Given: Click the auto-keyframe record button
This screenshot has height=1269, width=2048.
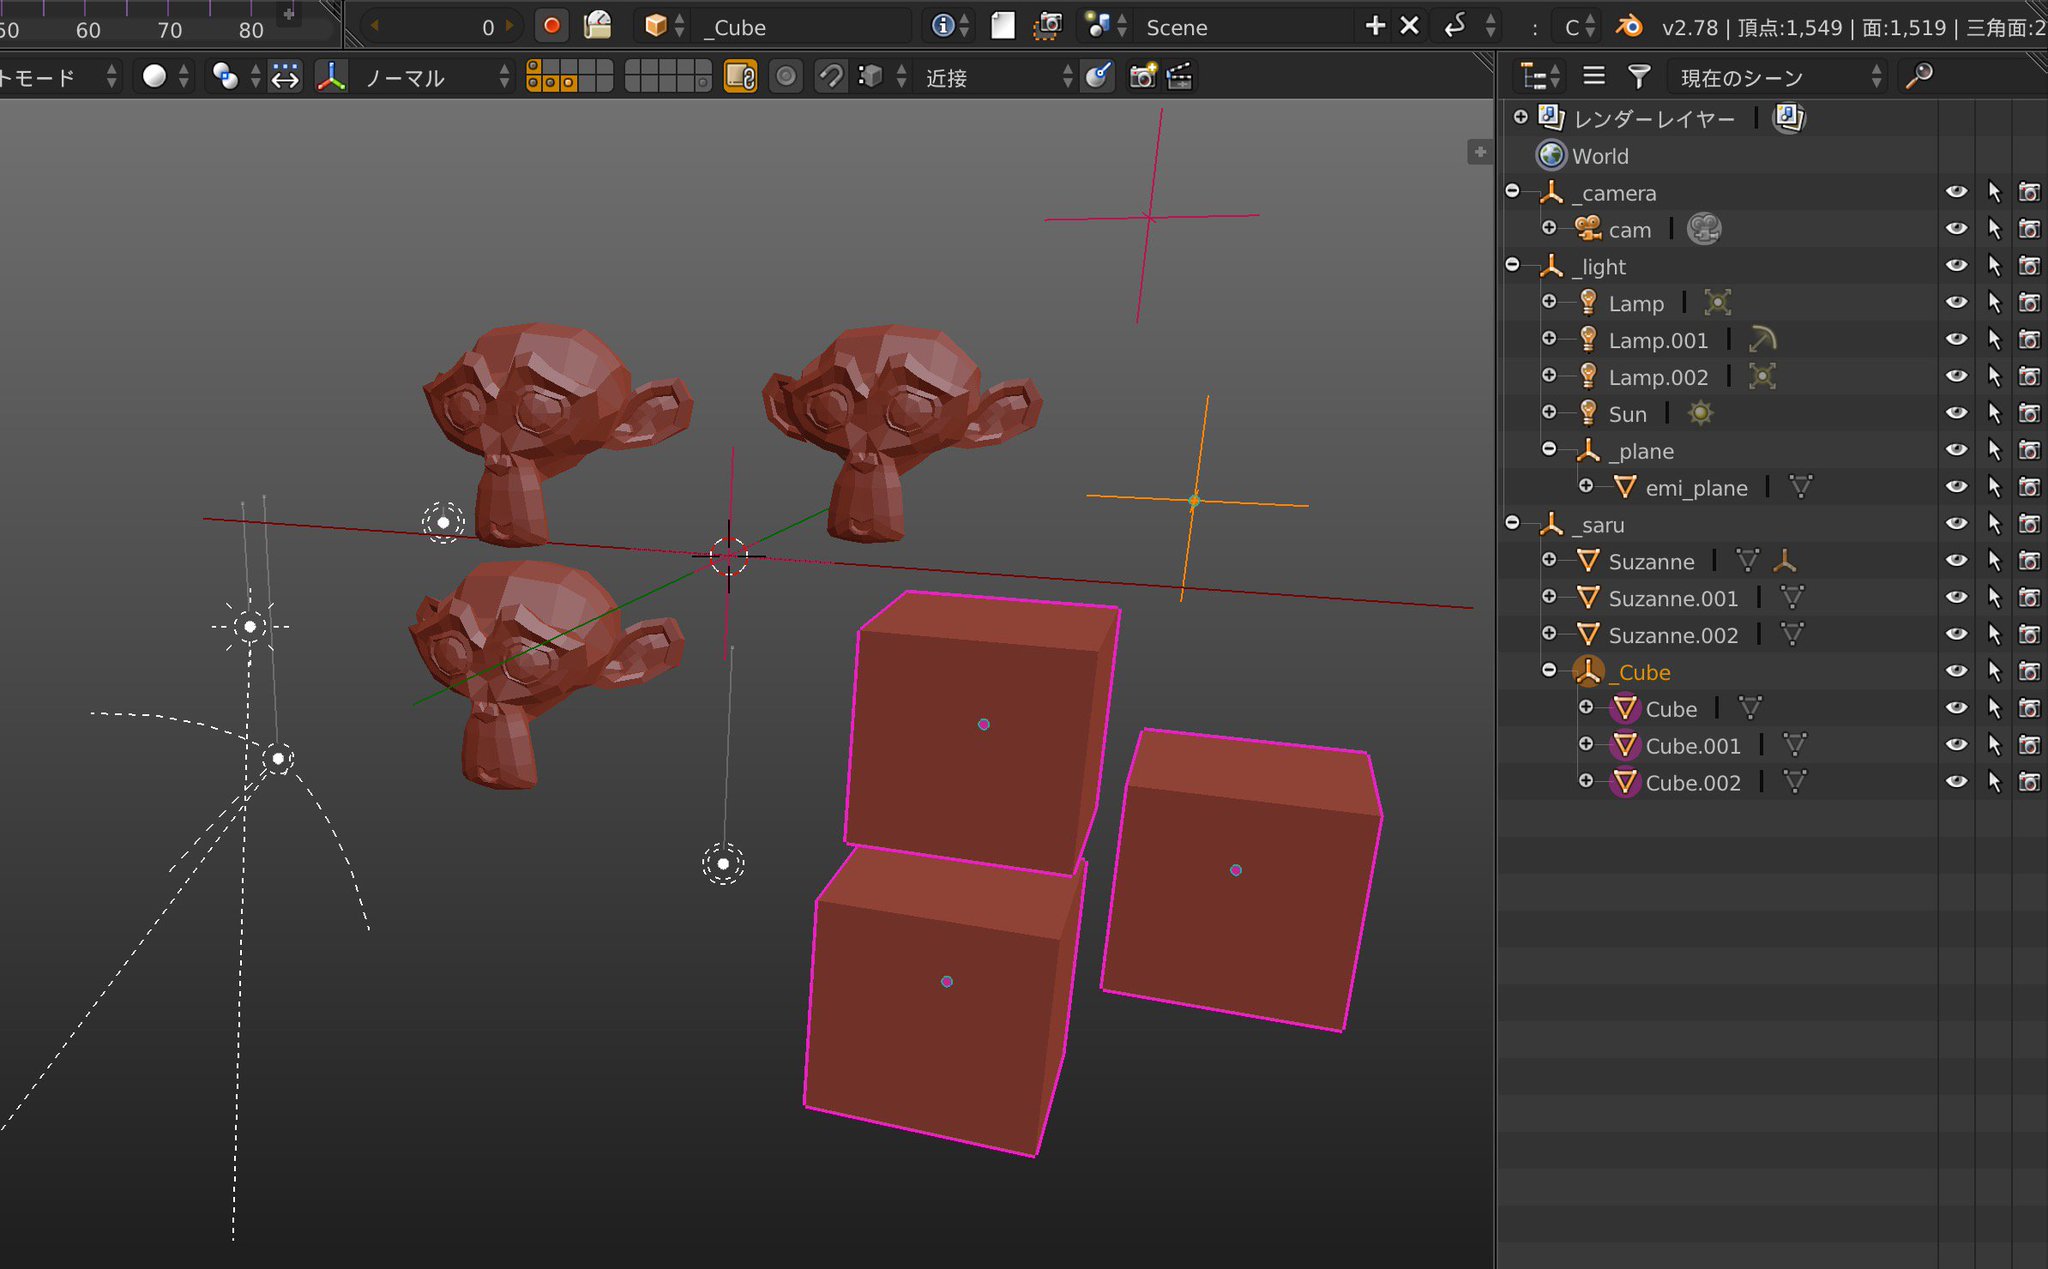Looking at the screenshot, I should click(x=551, y=26).
